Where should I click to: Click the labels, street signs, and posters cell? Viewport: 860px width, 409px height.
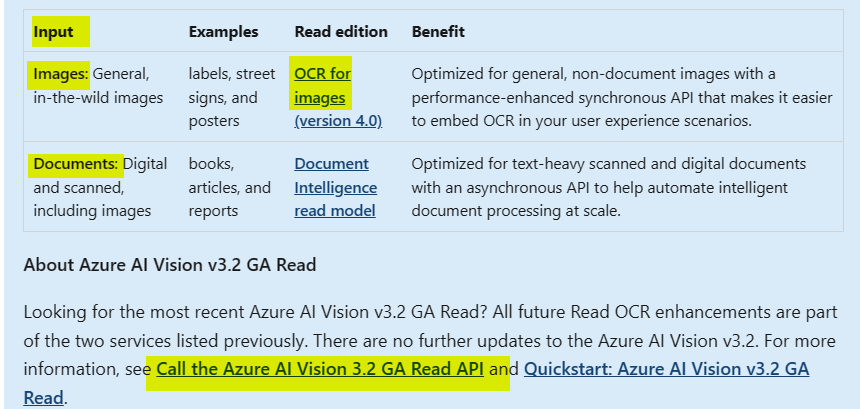232,97
